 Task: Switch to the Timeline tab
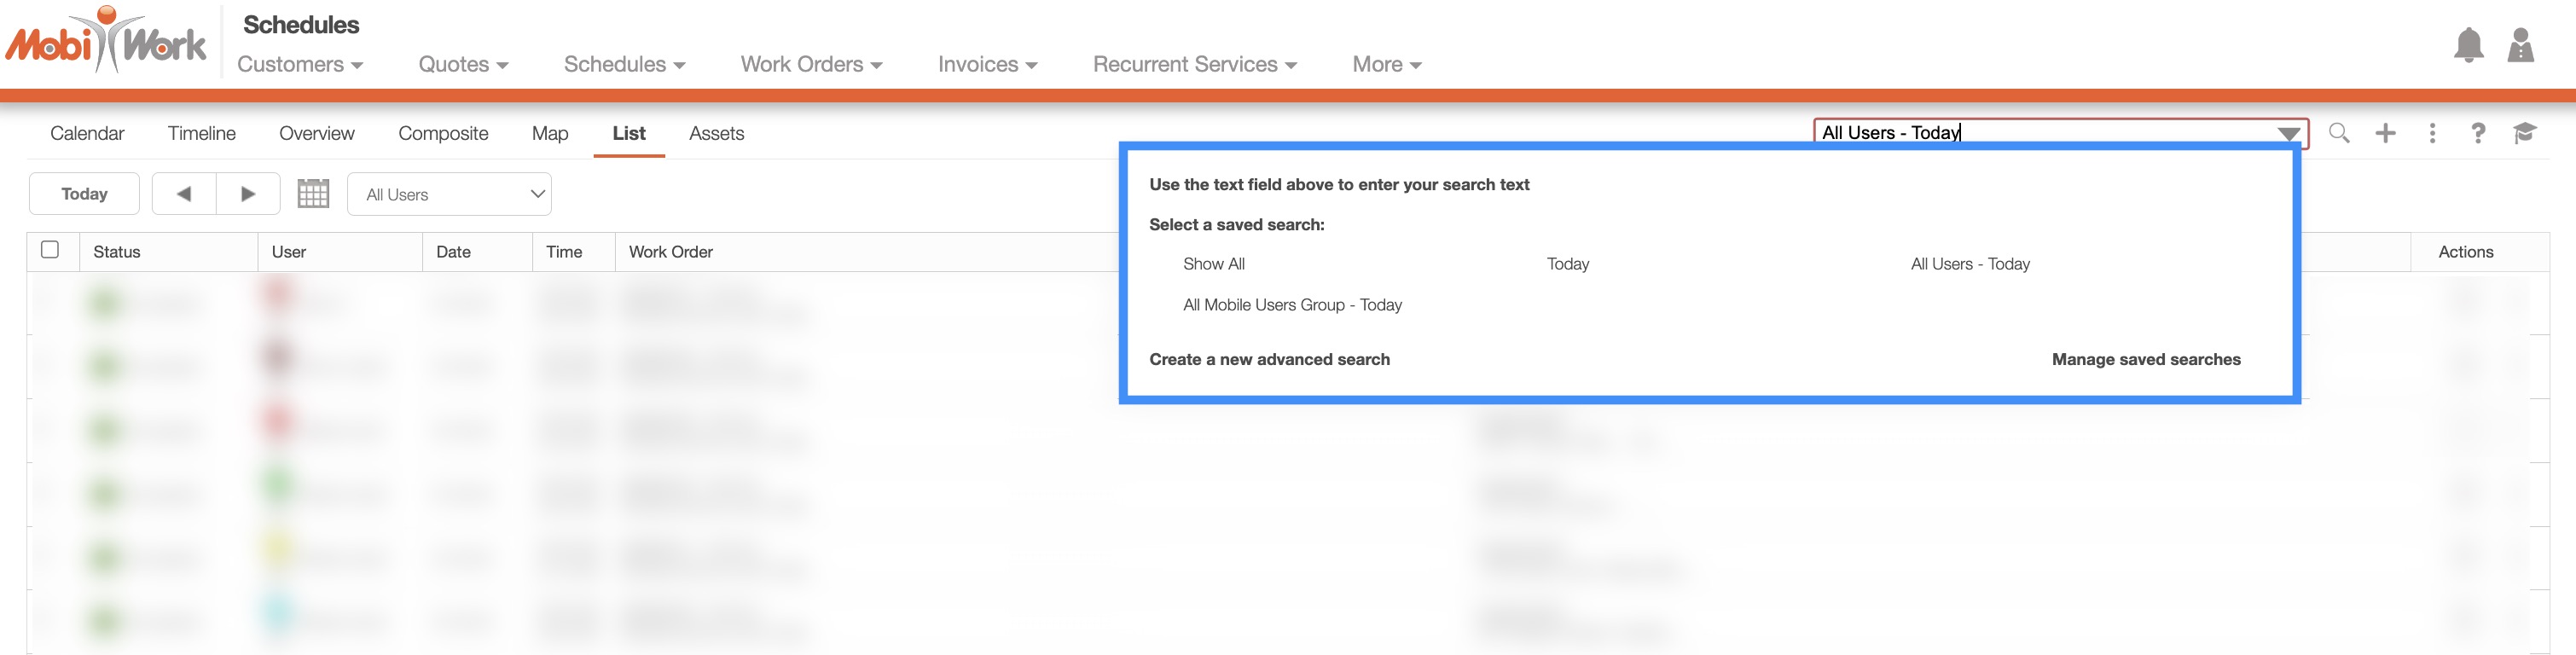pyautogui.click(x=201, y=134)
